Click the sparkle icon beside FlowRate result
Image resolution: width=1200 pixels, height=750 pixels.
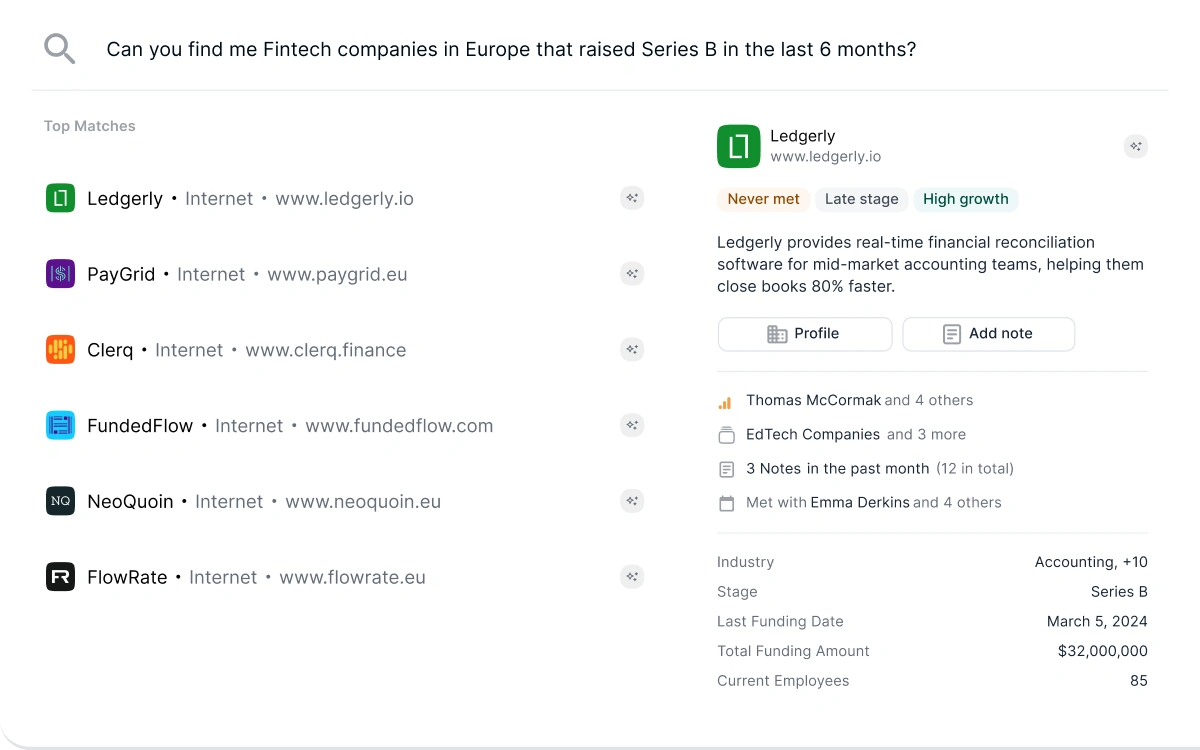click(632, 577)
